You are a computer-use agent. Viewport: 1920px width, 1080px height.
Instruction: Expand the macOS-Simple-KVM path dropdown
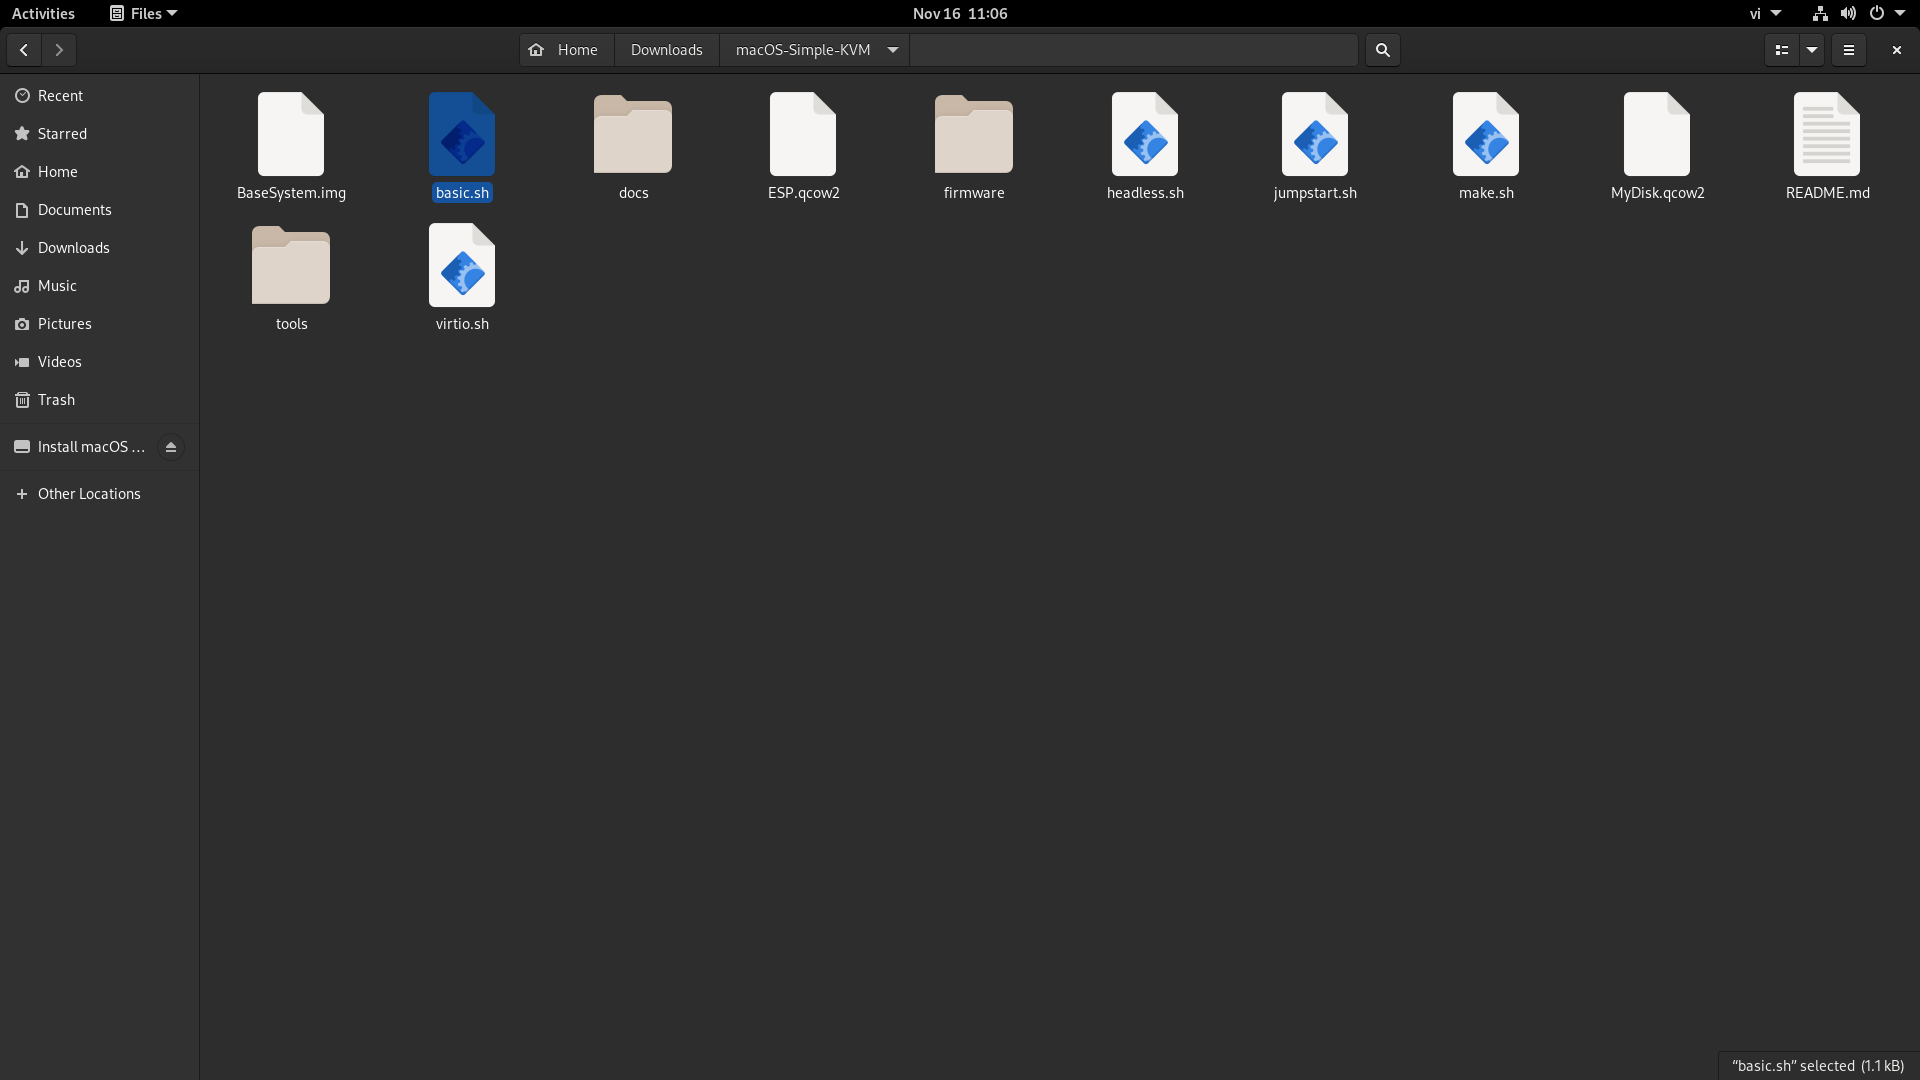(893, 50)
